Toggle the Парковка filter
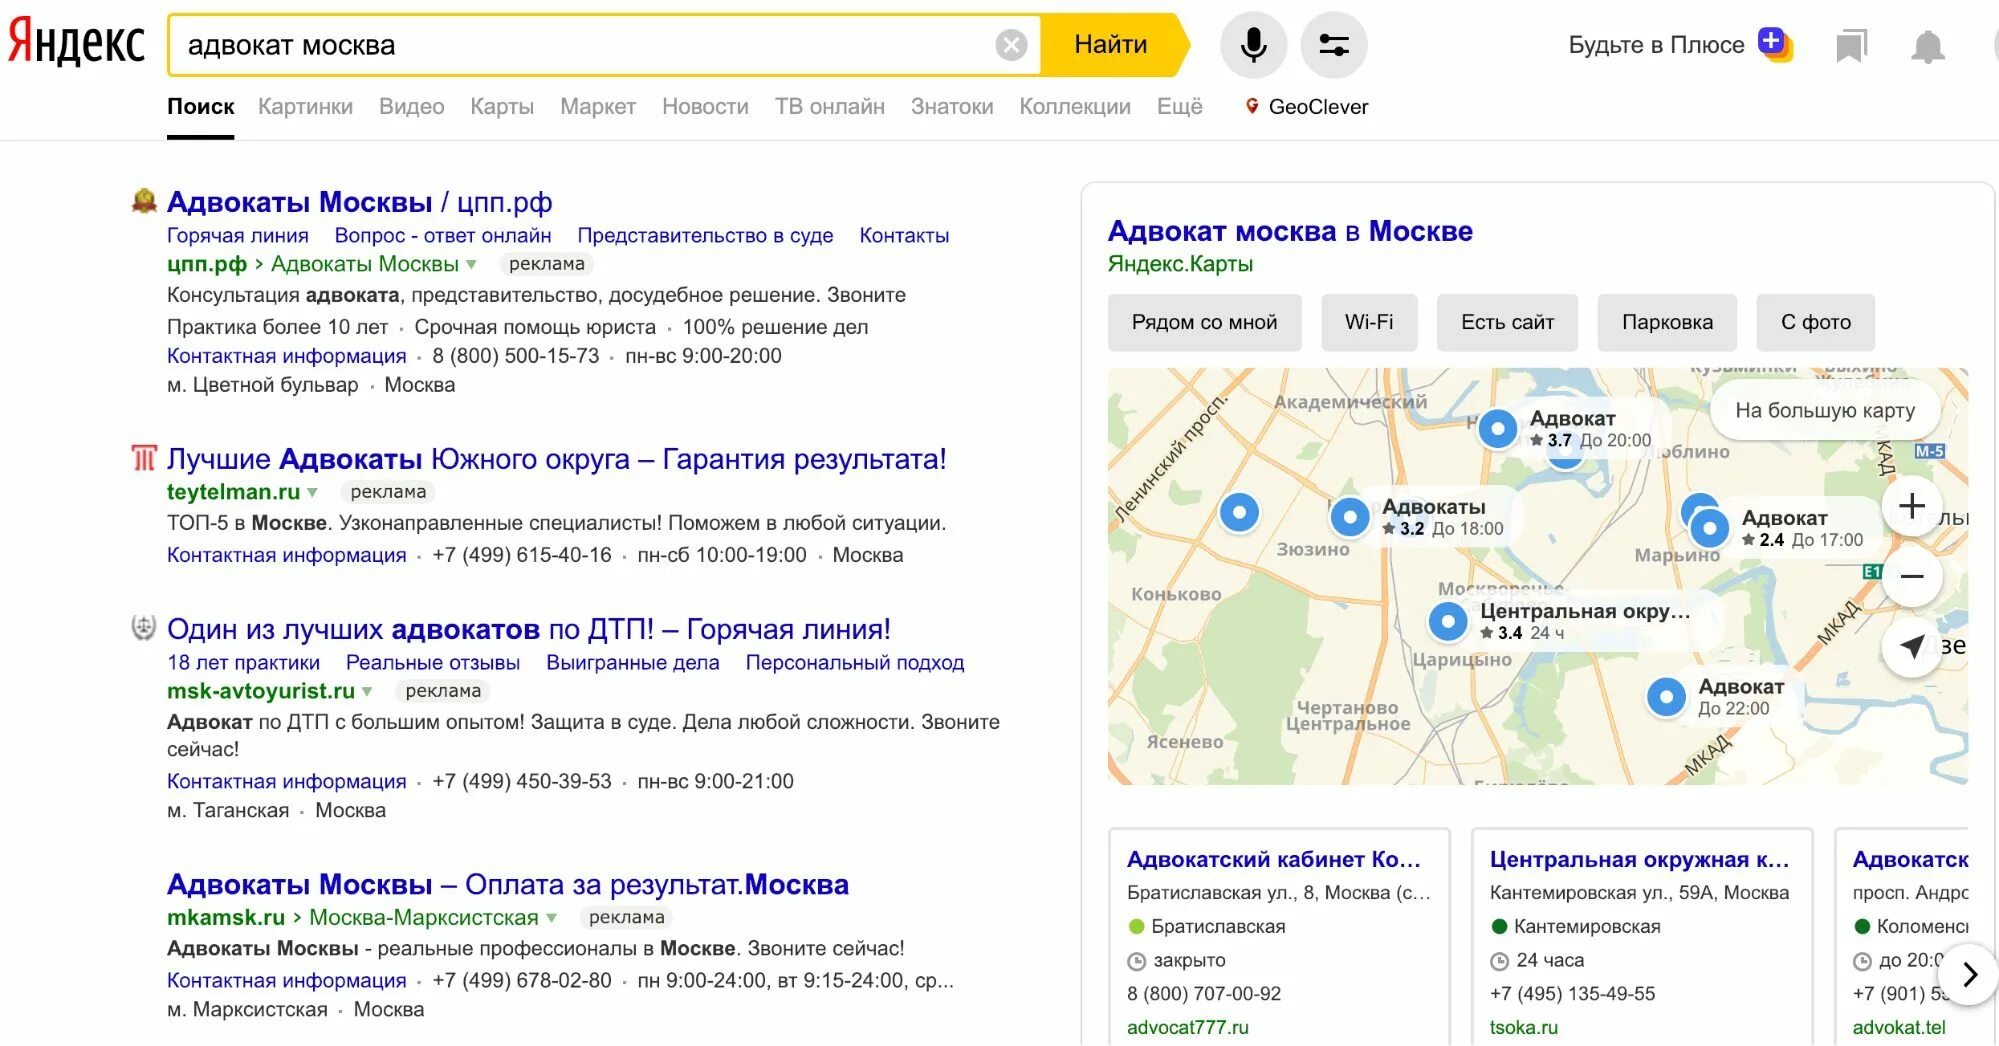The width and height of the screenshot is (1999, 1046). 1667,322
